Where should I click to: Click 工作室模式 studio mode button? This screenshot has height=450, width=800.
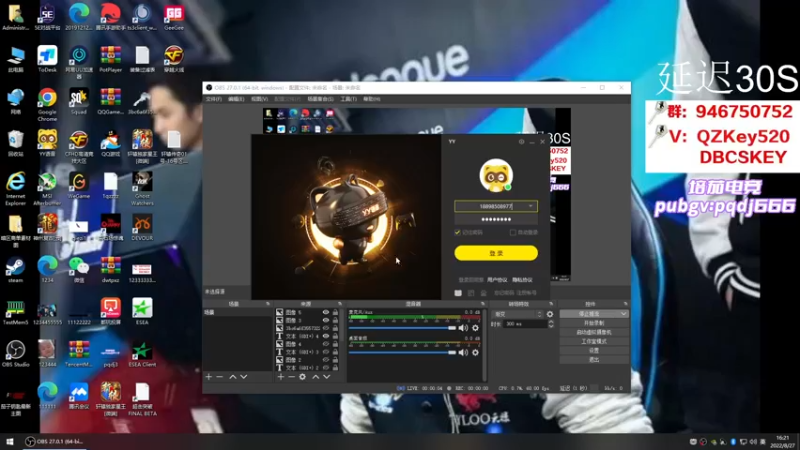click(594, 341)
